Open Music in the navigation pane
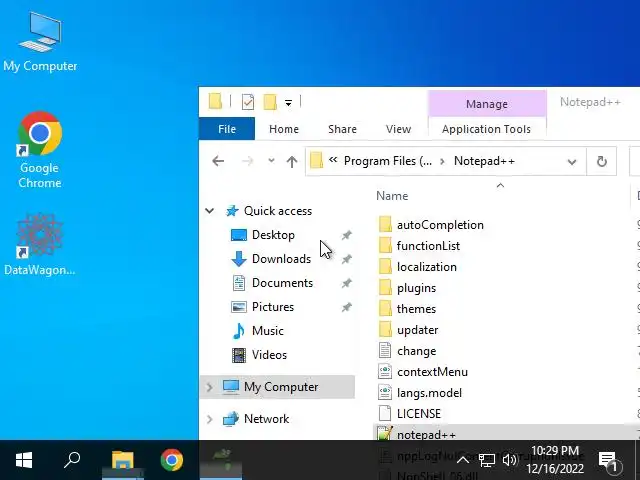640x480 pixels. 267,331
